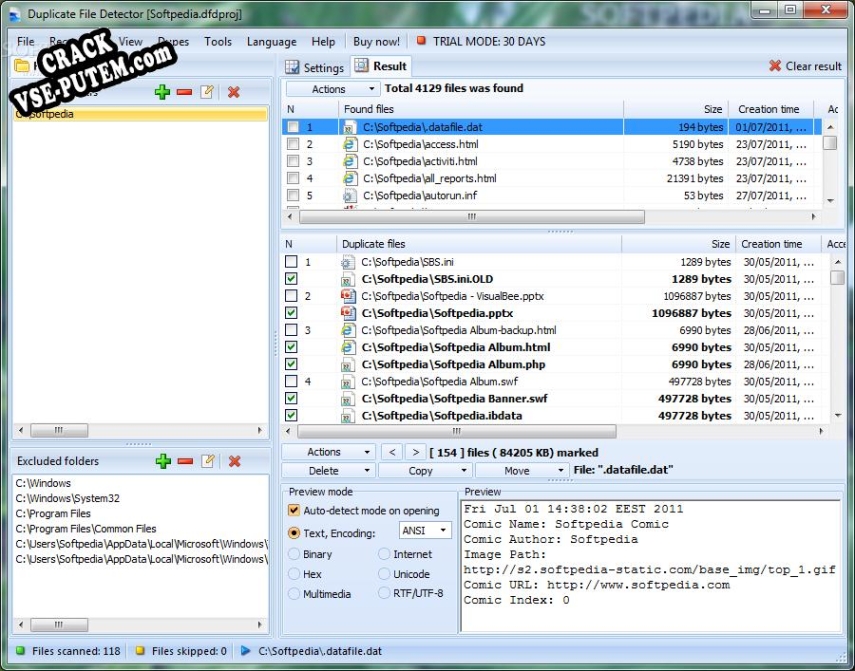The width and height of the screenshot is (855, 671).
Task: Click the Clear result red X icon
Action: tap(775, 66)
